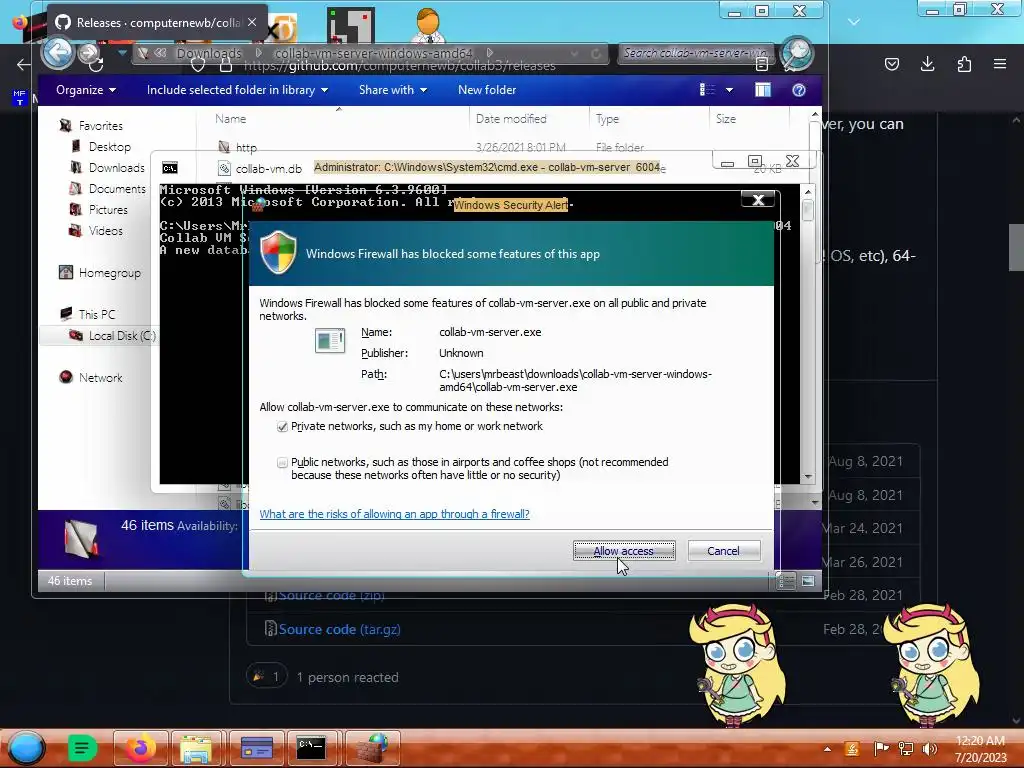Click the Explorer search box field
The height and width of the screenshot is (768, 1024).
[696, 53]
